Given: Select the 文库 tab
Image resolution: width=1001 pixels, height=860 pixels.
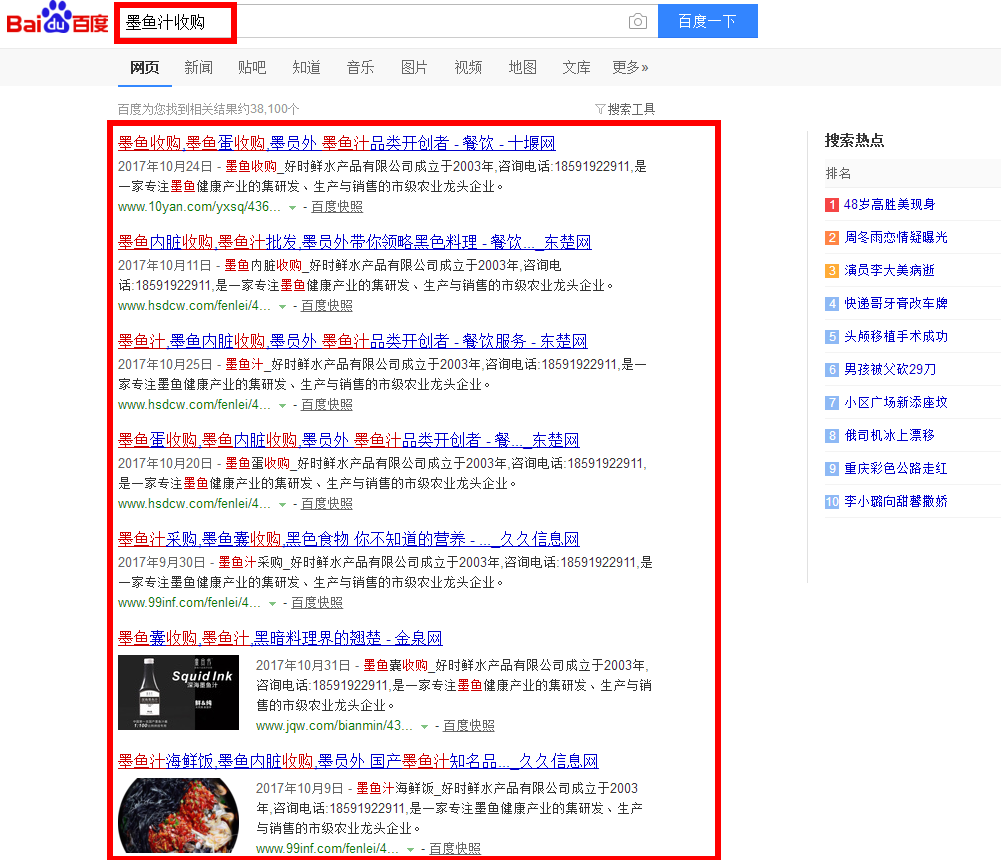Looking at the screenshot, I should pyautogui.click(x=576, y=68).
